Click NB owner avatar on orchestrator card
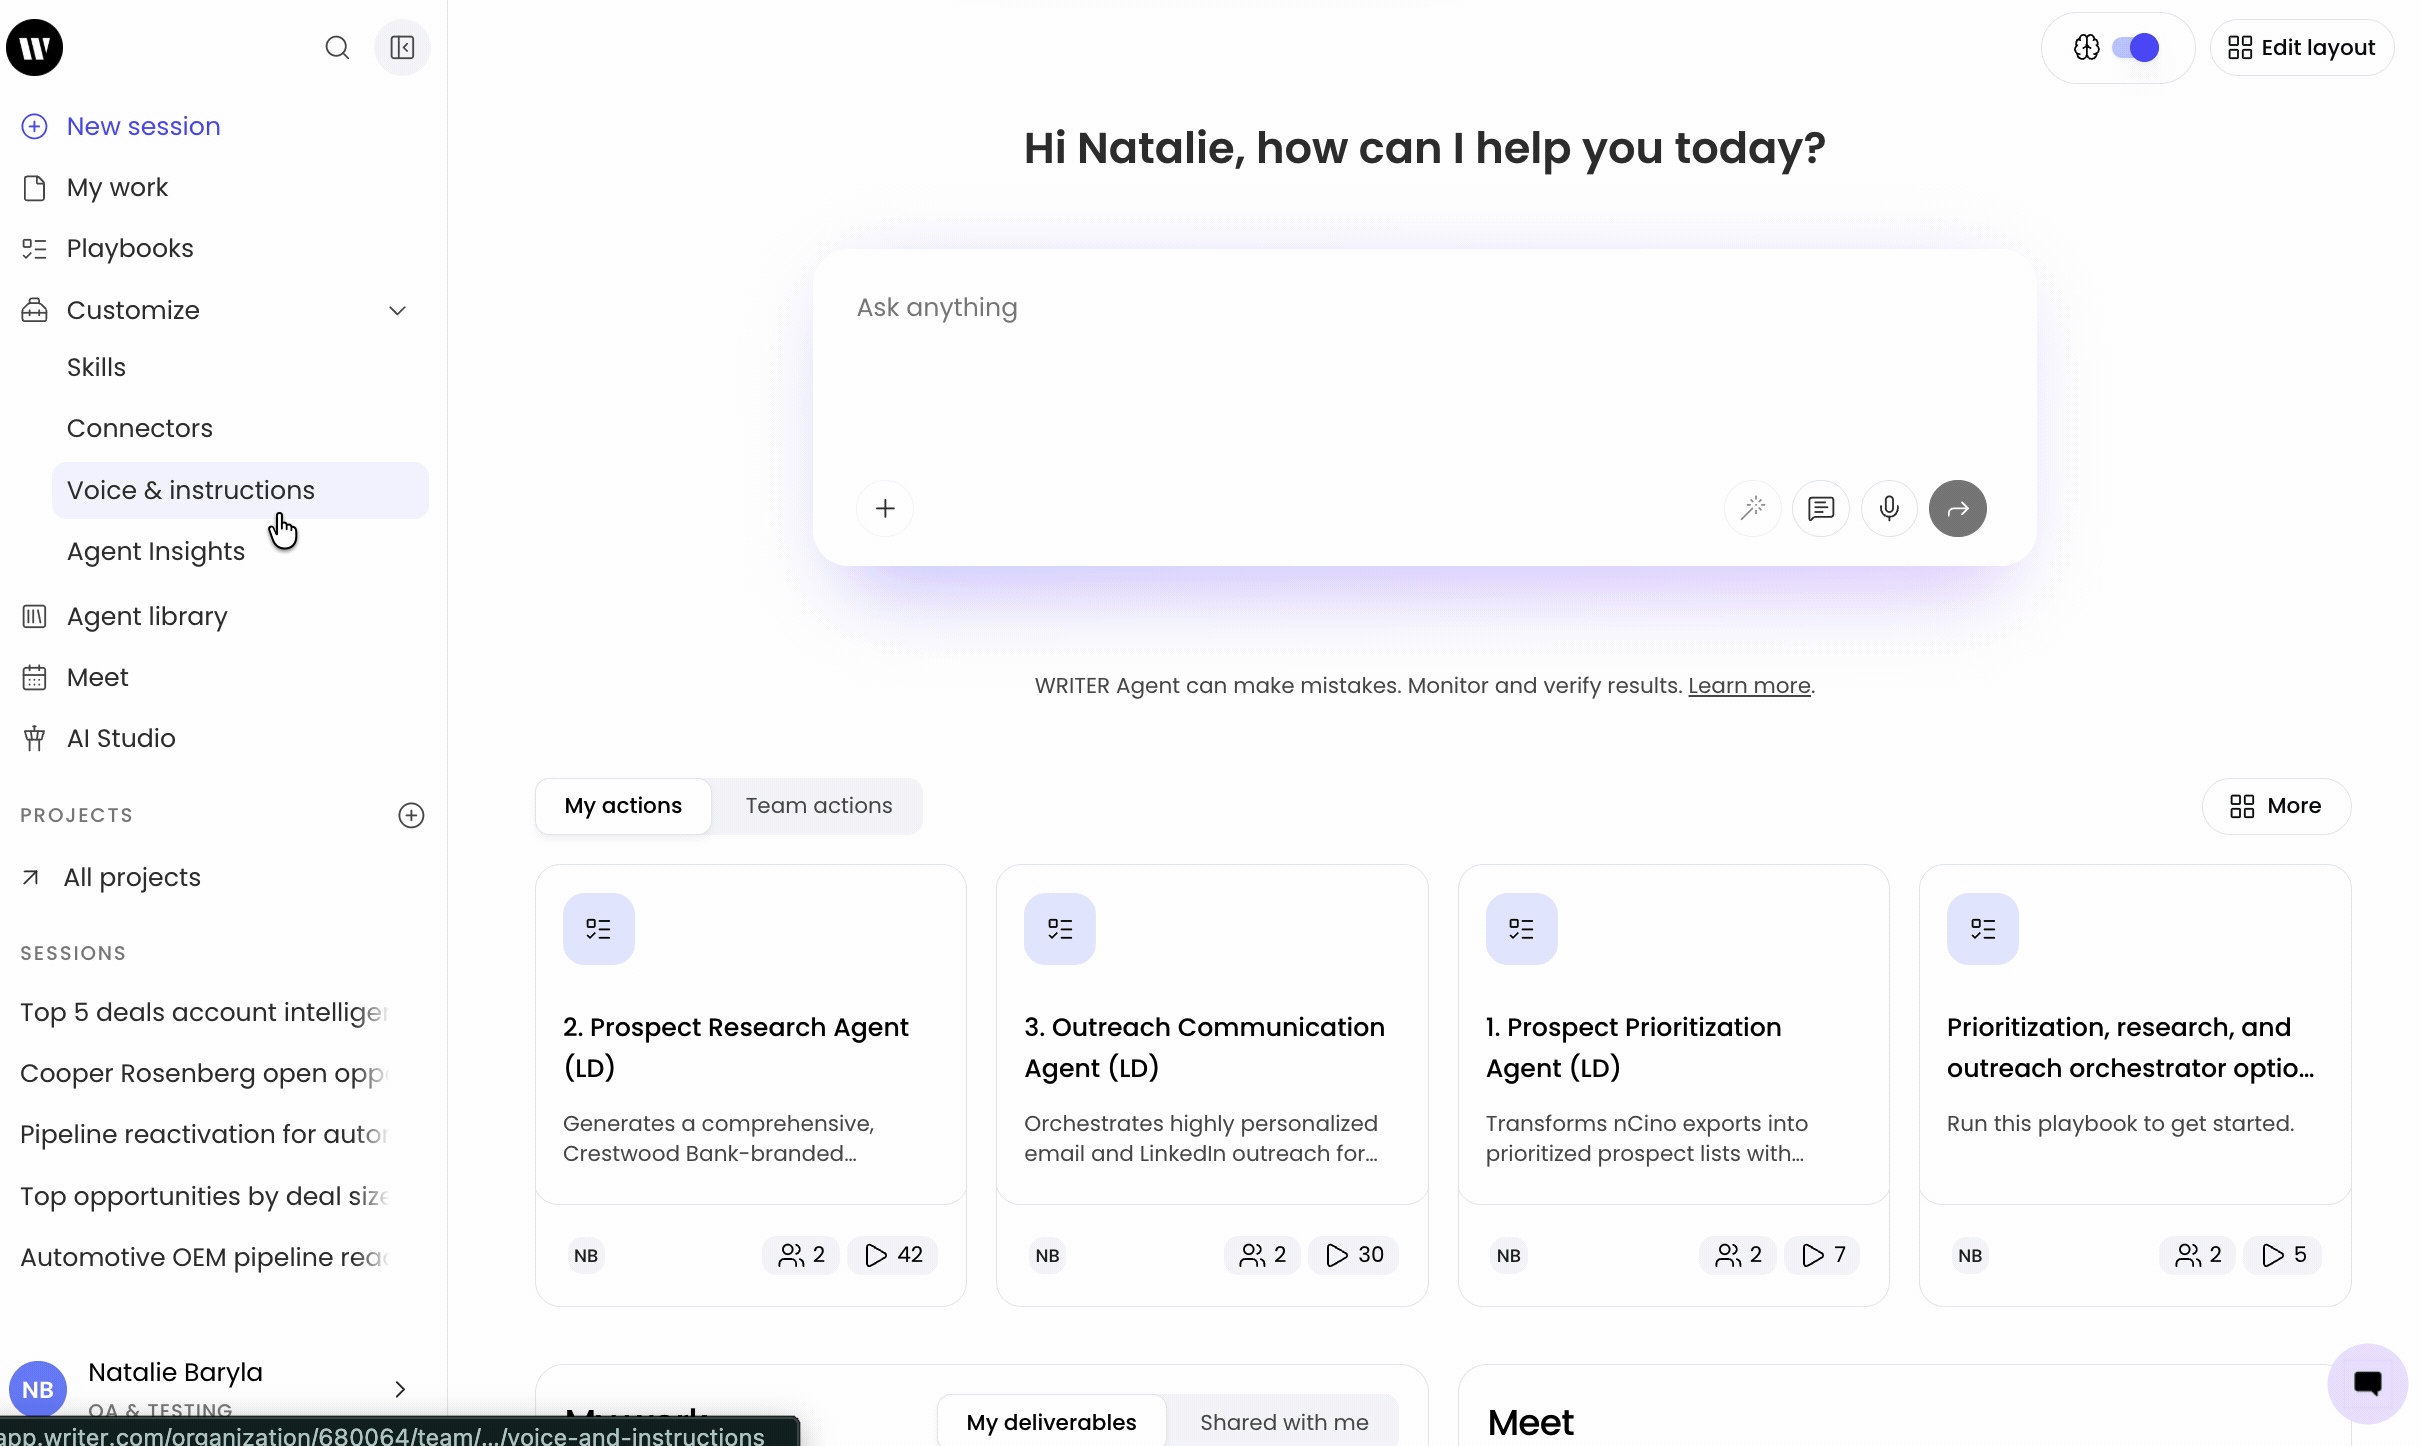Viewport: 2420px width, 1446px height. click(1970, 1255)
